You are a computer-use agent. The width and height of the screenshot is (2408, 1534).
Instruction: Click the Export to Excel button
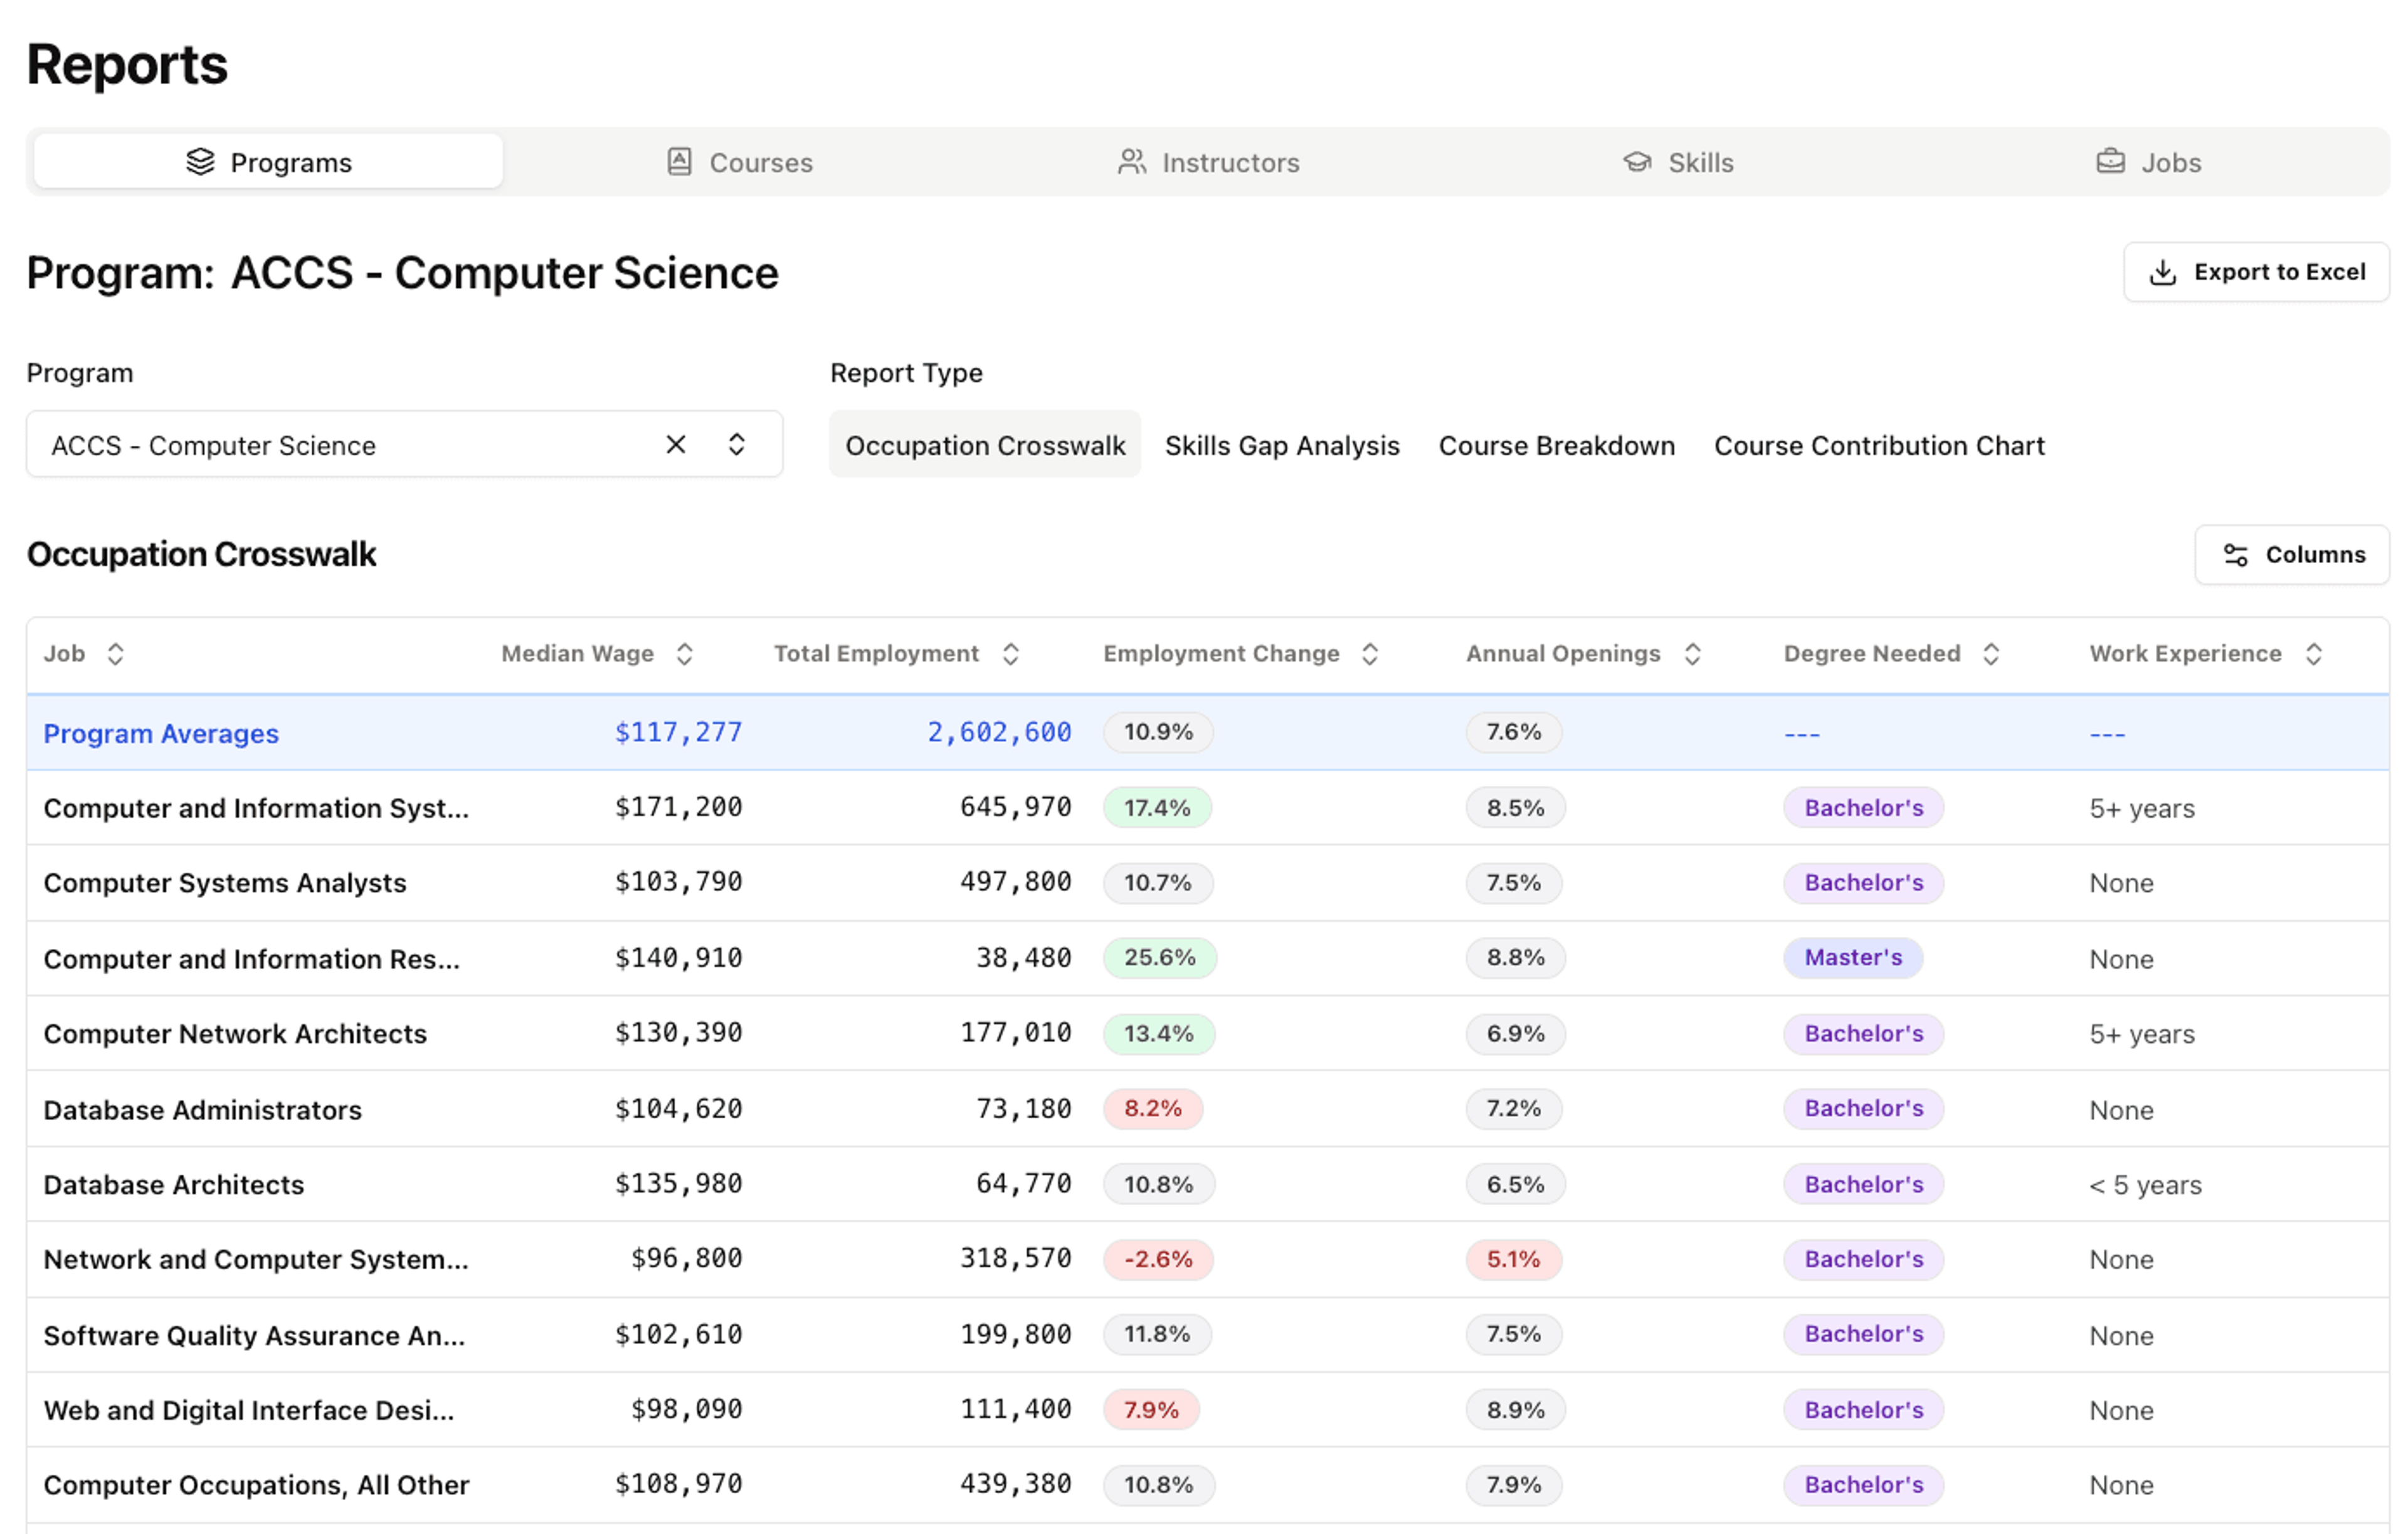(x=2257, y=272)
